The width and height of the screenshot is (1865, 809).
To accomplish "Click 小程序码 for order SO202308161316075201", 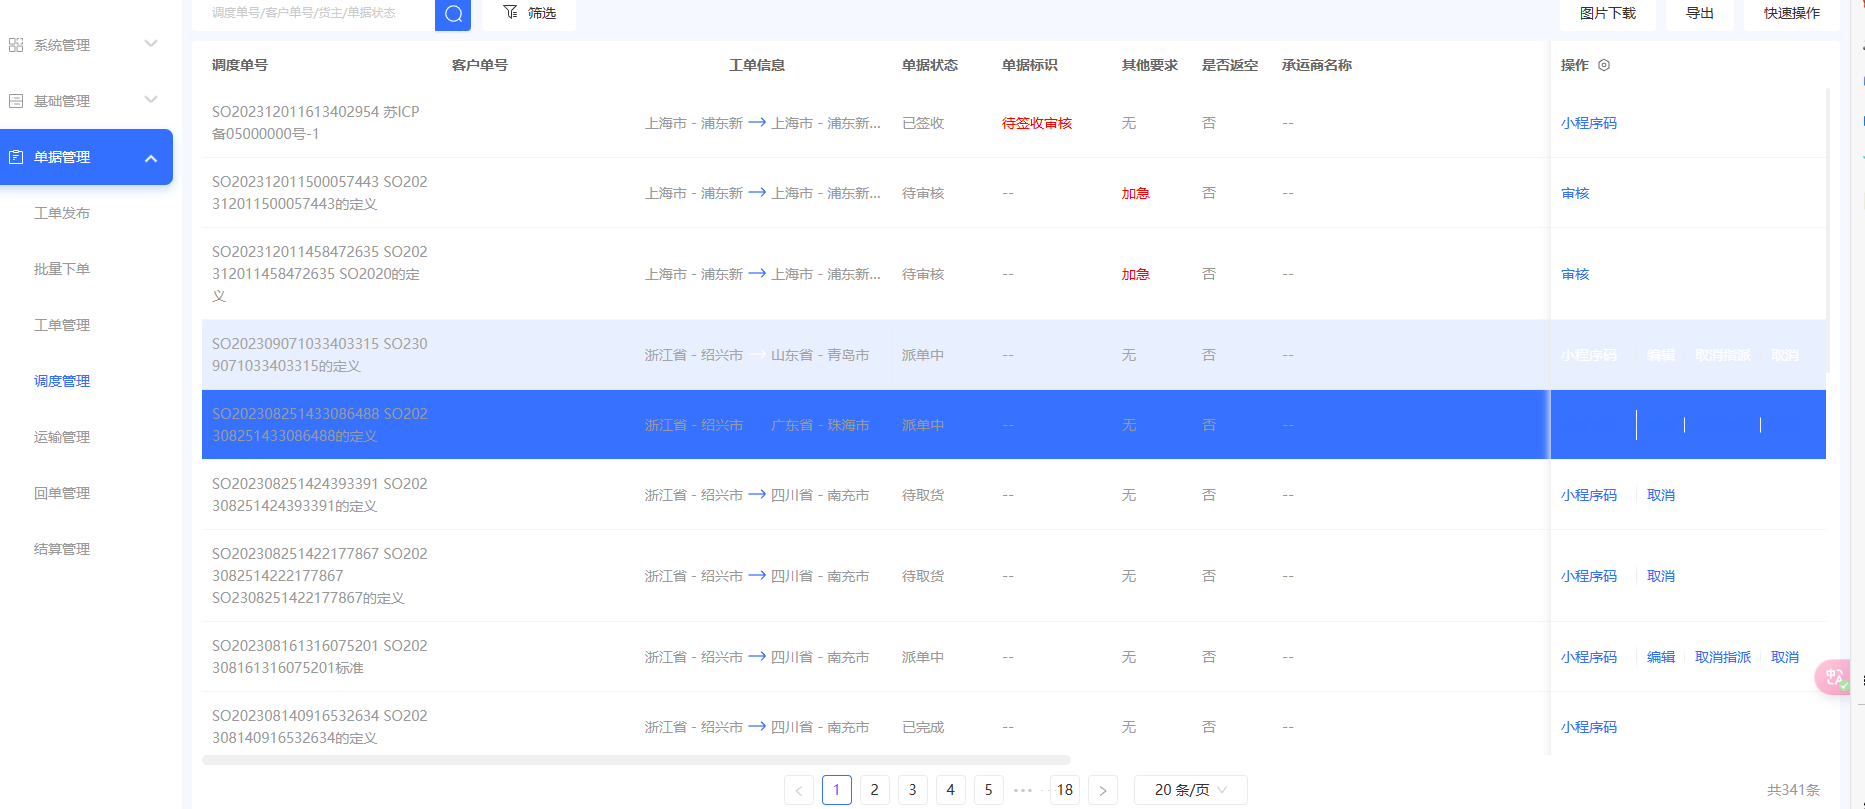I will click(1589, 657).
